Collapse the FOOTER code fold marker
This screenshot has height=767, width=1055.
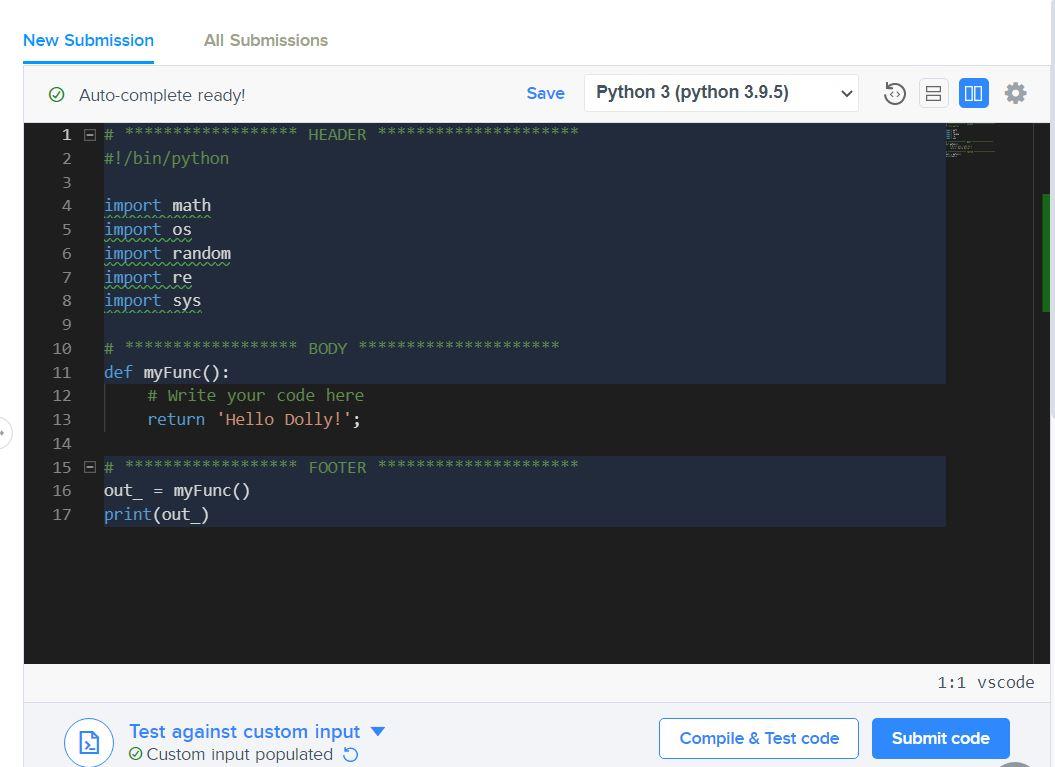[89, 467]
